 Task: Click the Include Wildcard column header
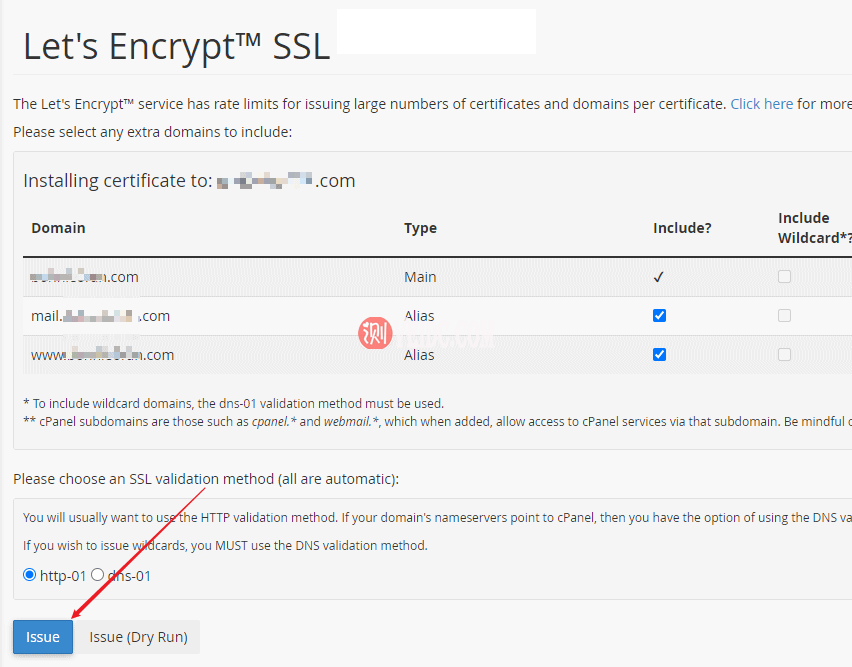(x=812, y=227)
